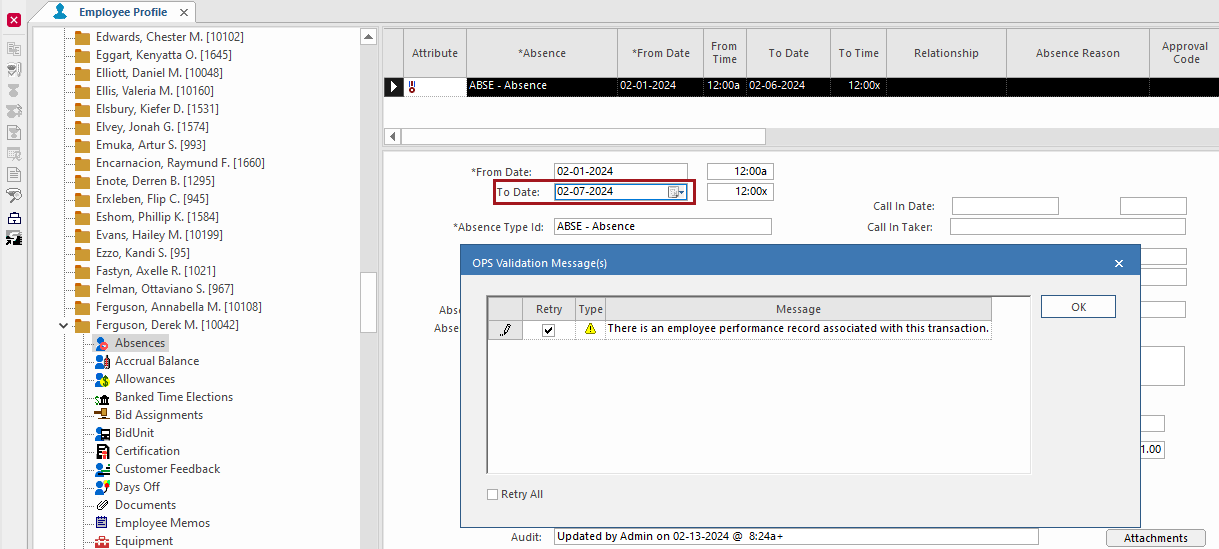Select Ezzo, Kandi S. [95] in the tree
This screenshot has height=549, width=1219.
(142, 253)
